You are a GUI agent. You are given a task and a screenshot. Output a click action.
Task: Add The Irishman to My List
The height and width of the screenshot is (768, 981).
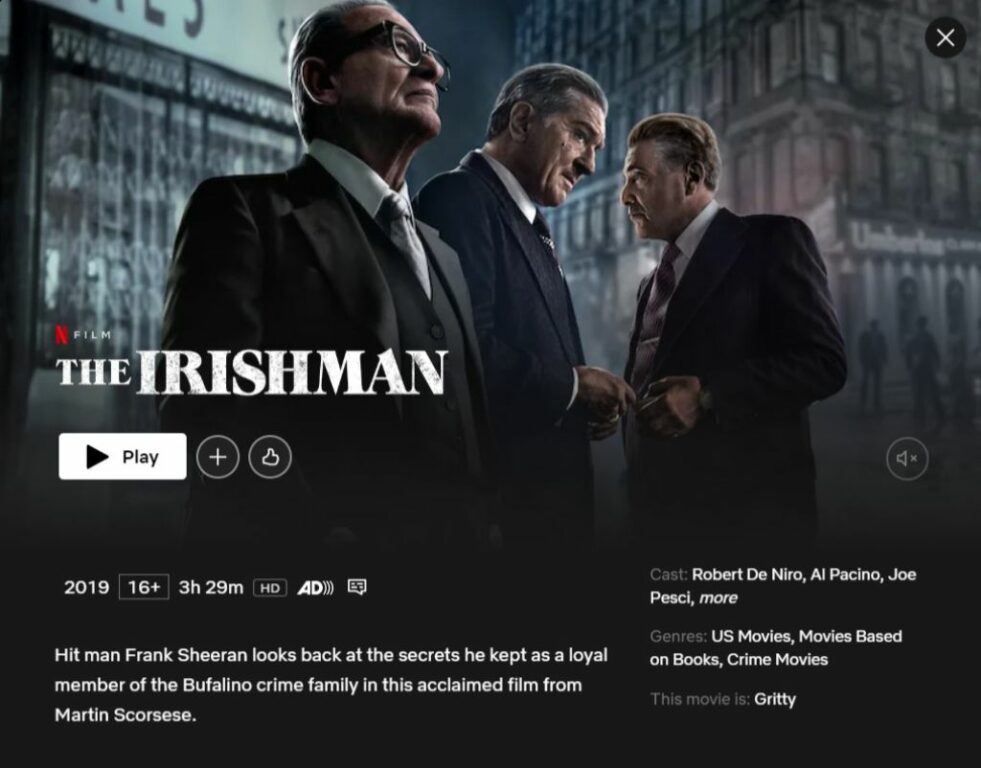pos(218,457)
